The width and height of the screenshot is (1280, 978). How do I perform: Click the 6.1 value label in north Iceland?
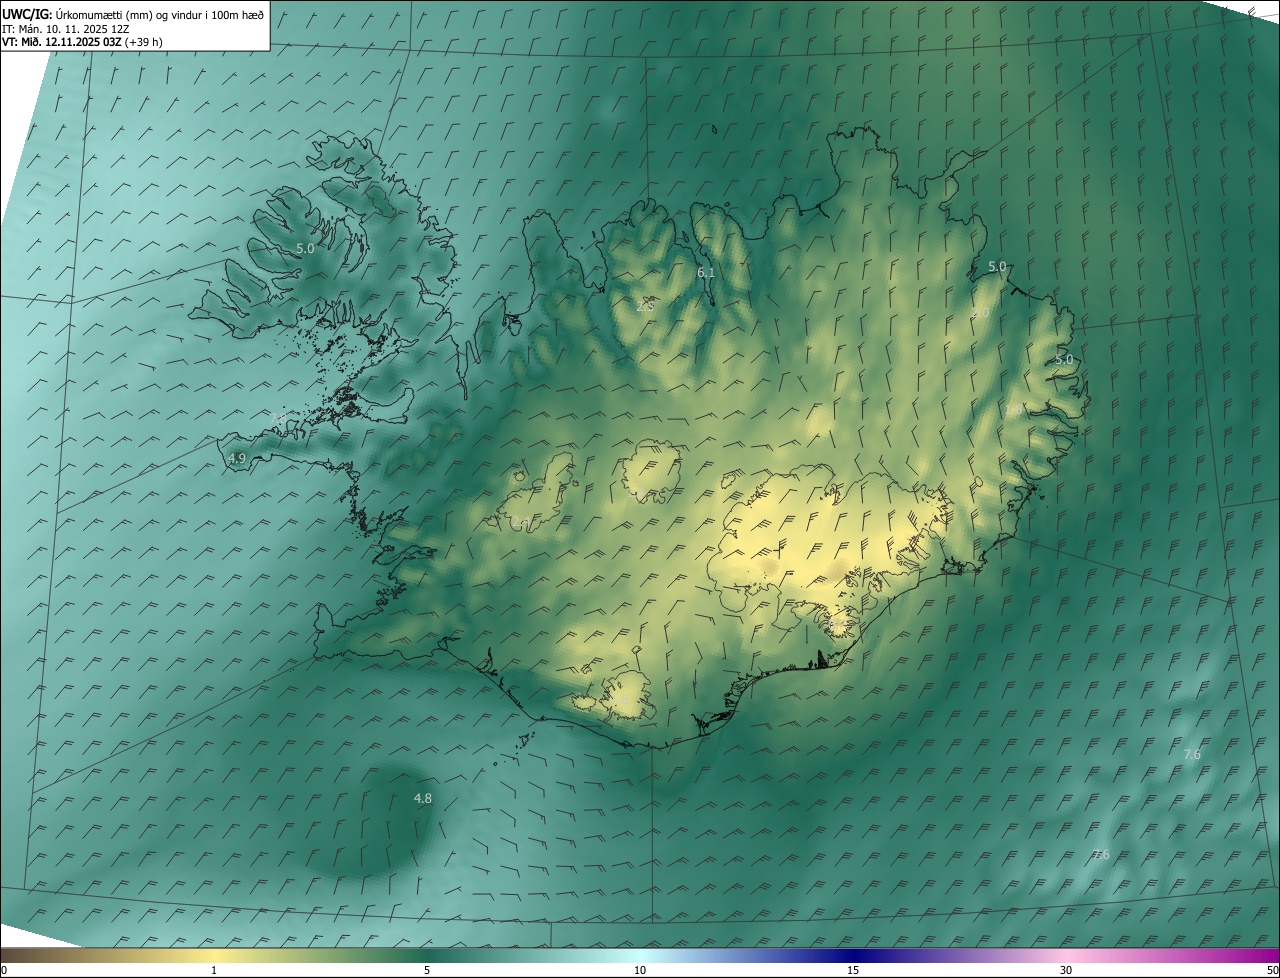click(x=706, y=273)
